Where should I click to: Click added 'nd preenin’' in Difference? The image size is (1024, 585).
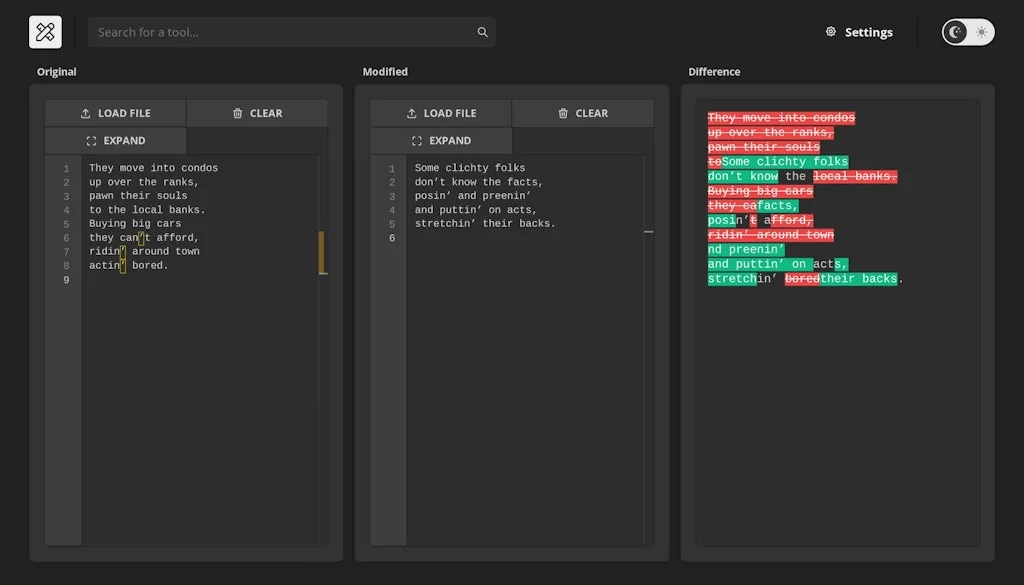point(746,249)
